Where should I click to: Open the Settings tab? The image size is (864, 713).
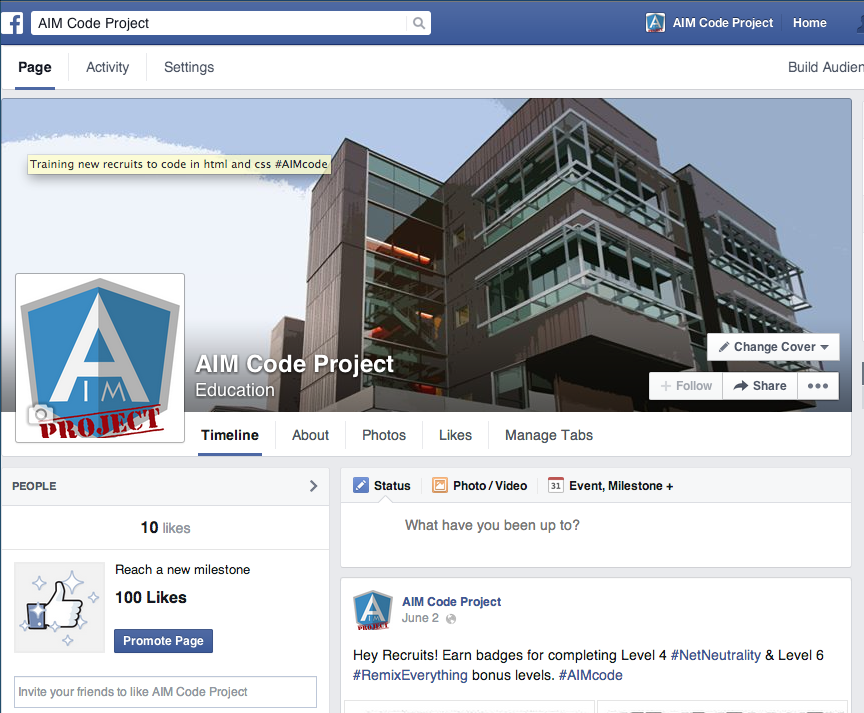[x=189, y=67]
